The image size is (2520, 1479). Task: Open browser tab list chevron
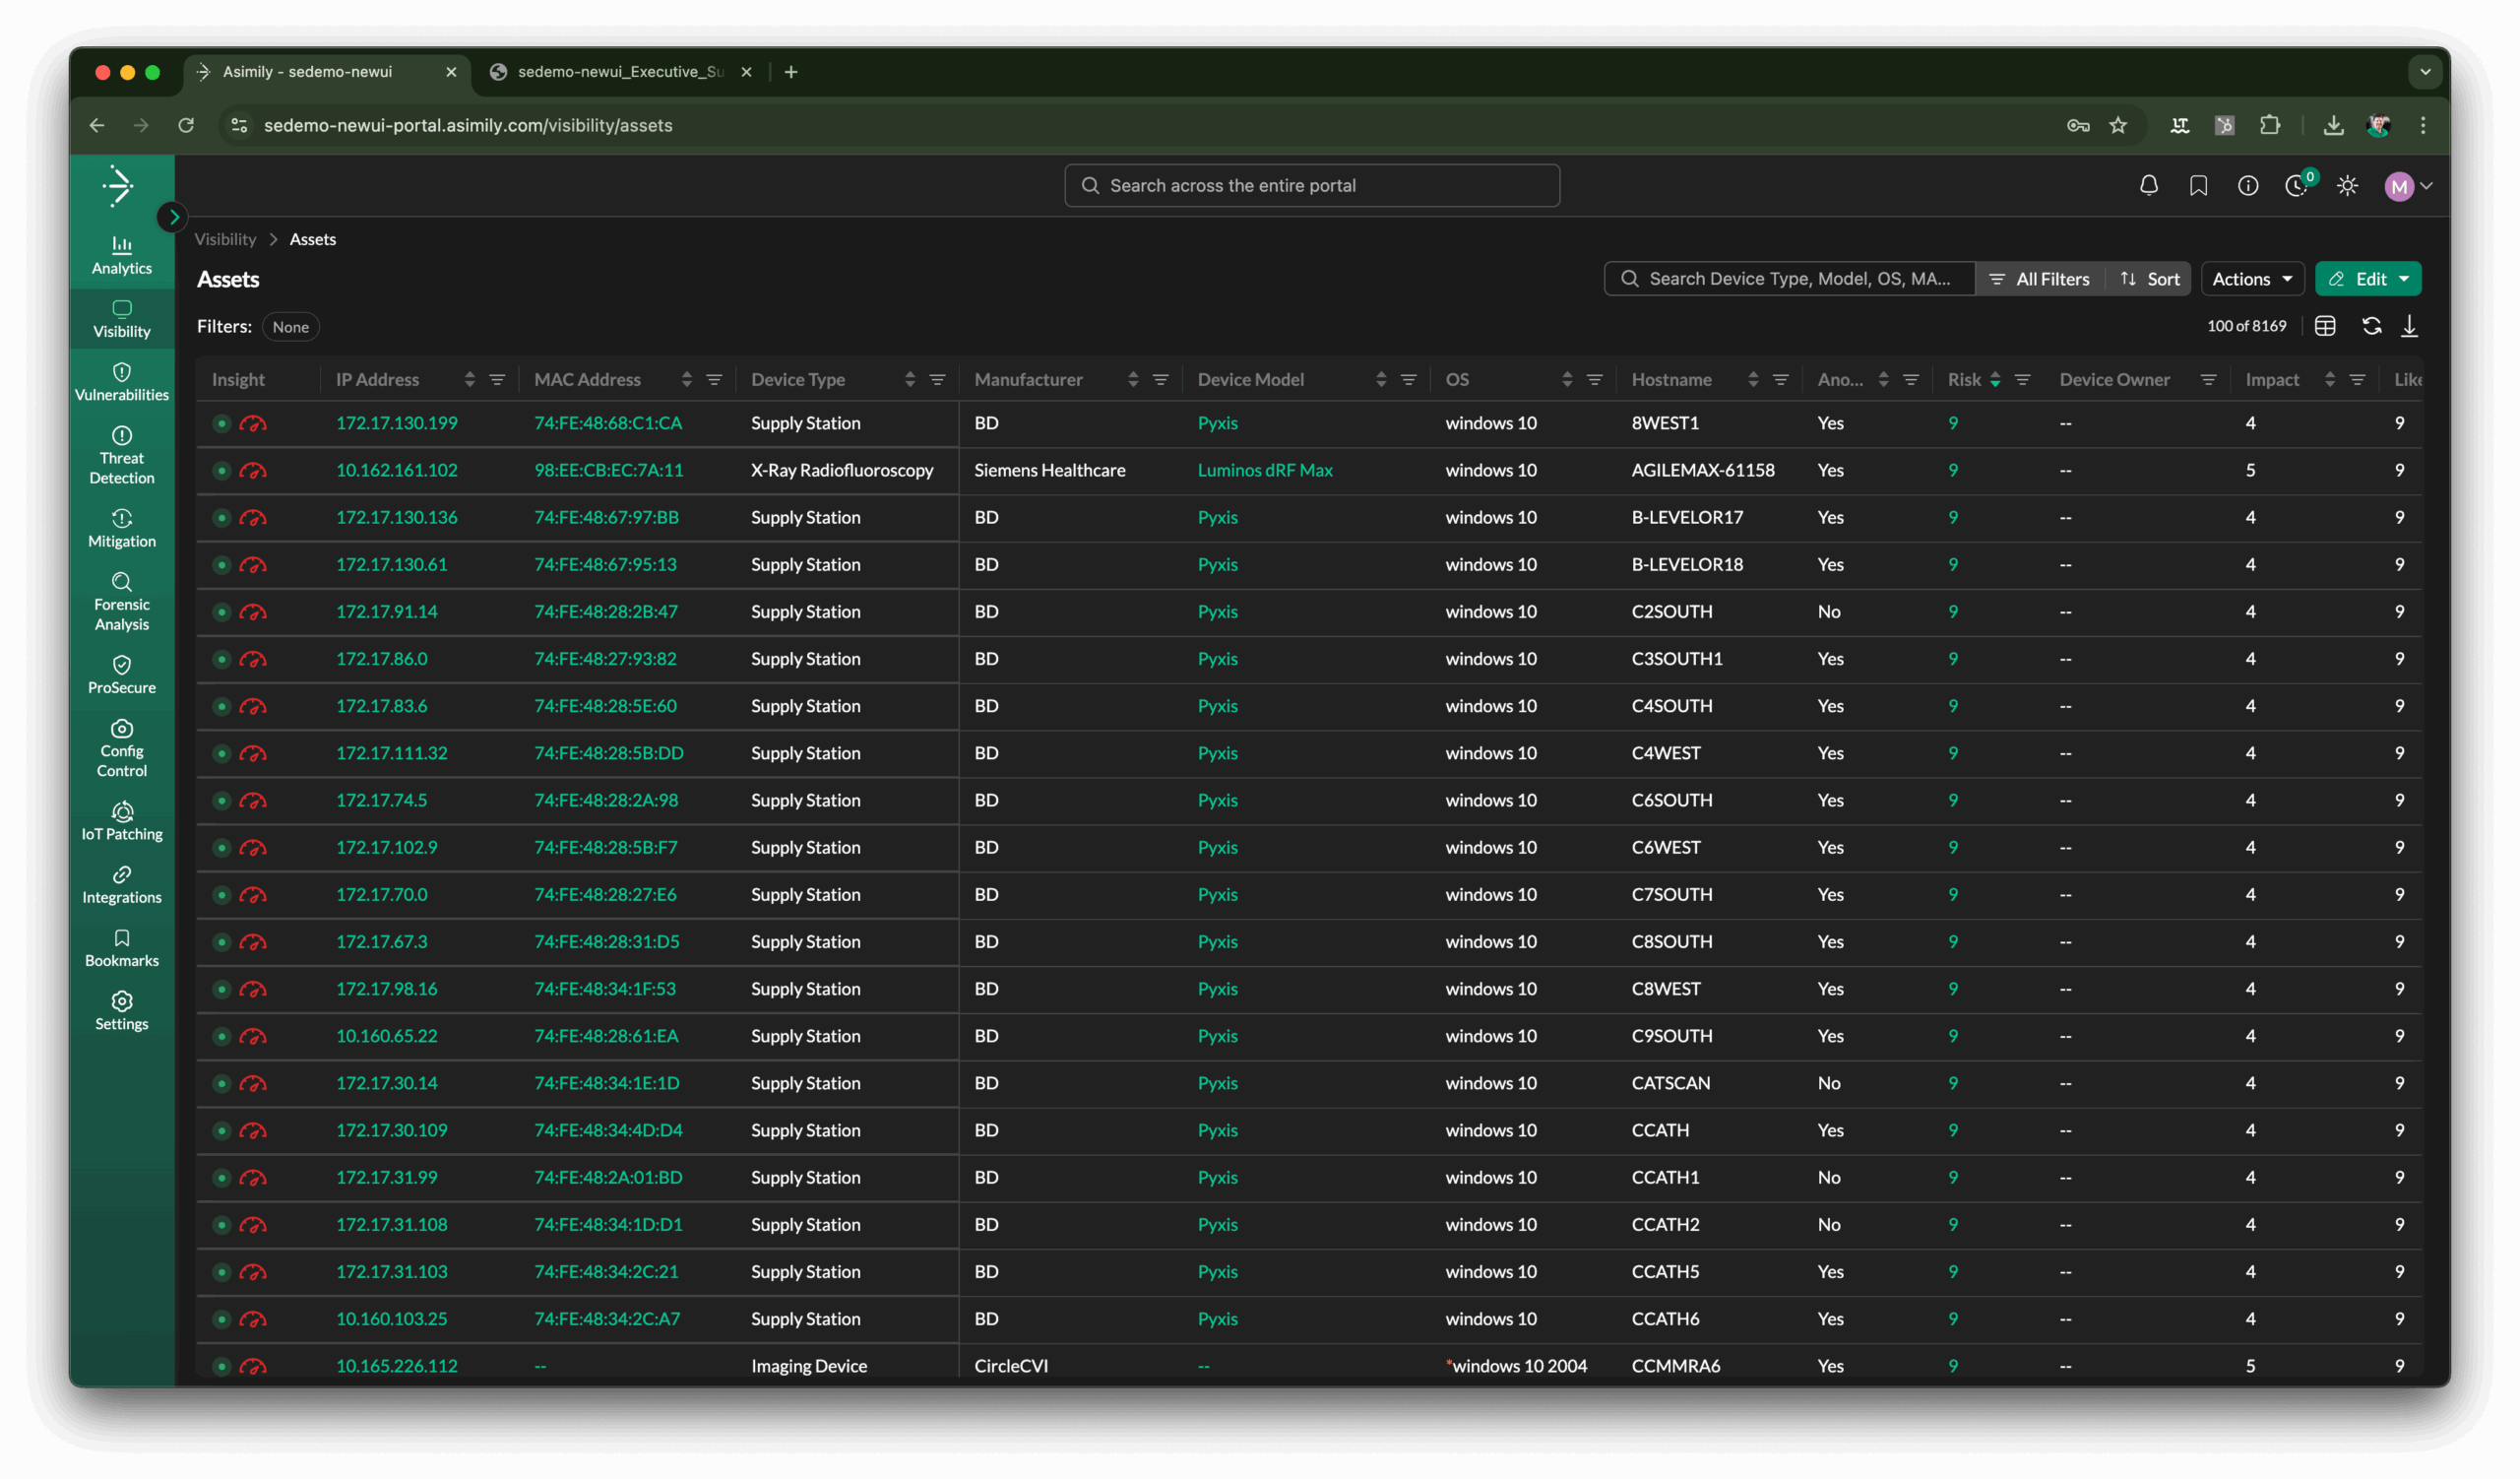click(x=2424, y=72)
